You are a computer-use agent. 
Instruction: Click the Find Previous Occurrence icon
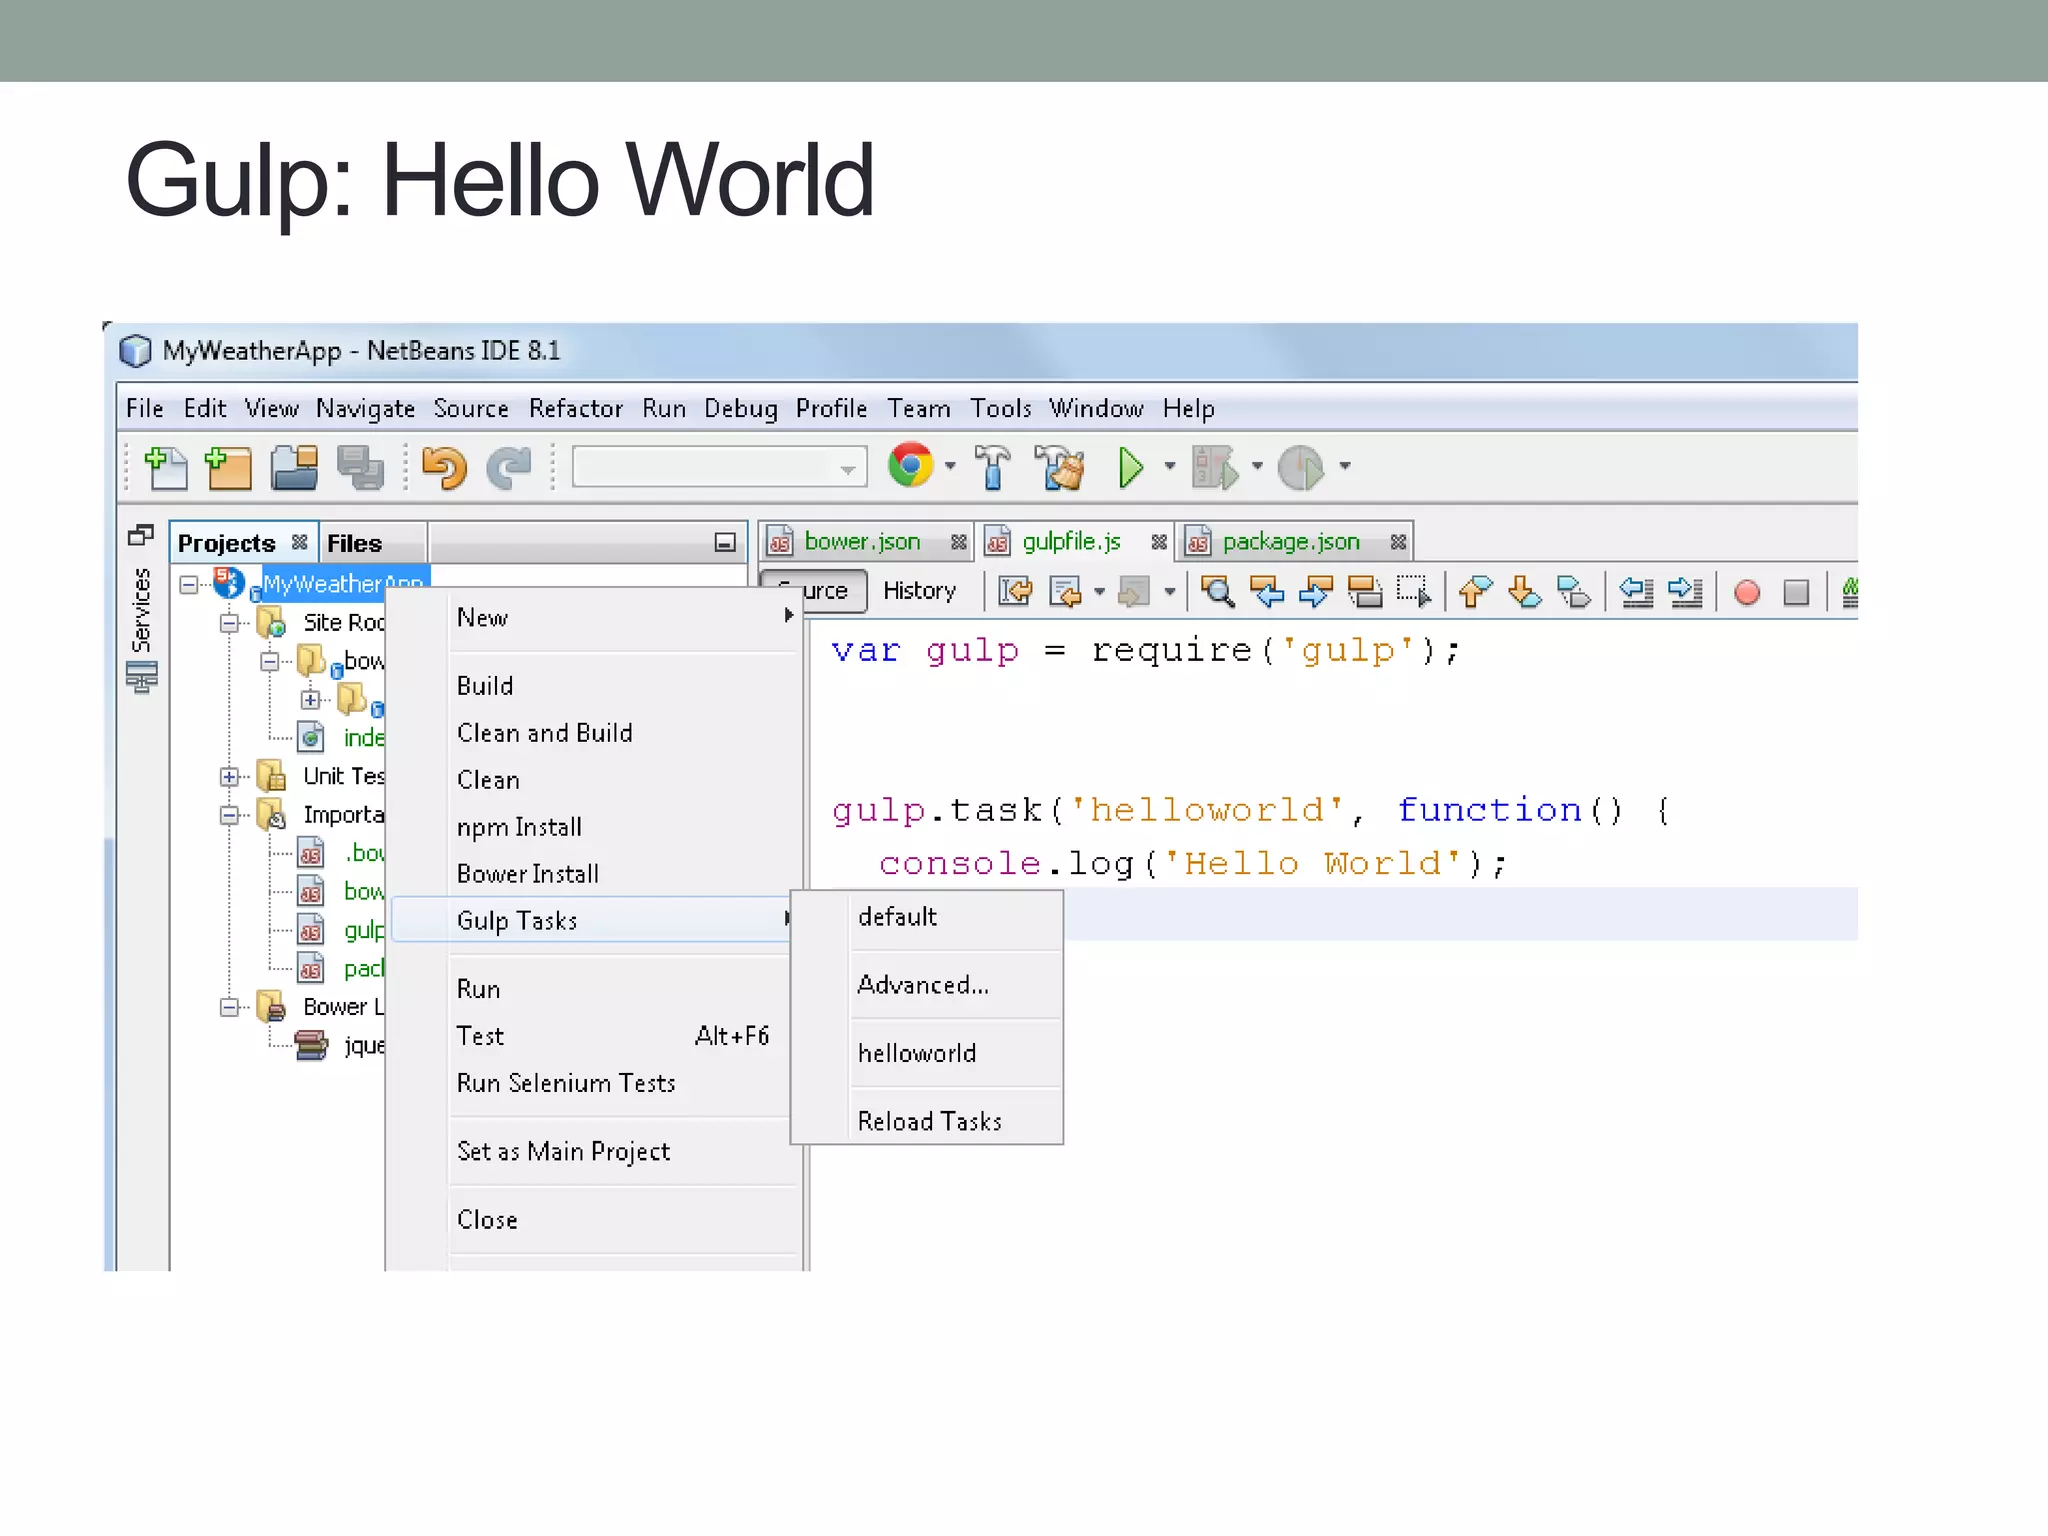pyautogui.click(x=1267, y=592)
